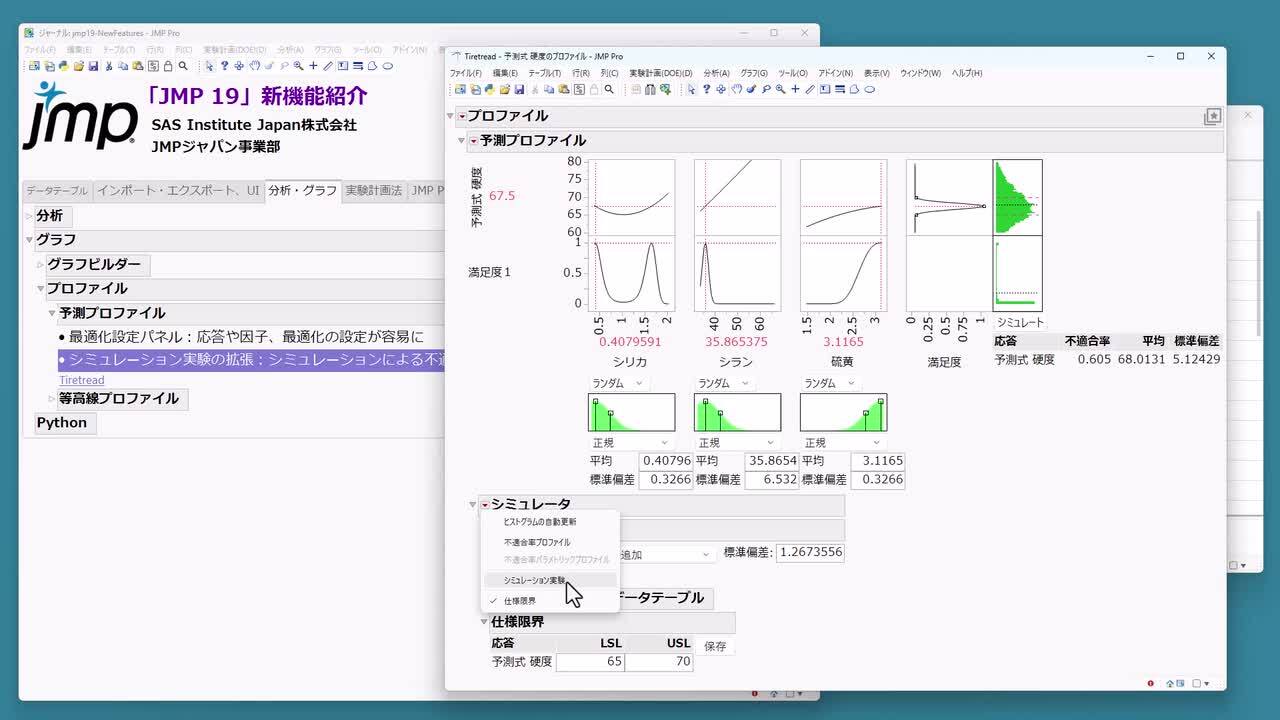Click the help (?) tool icon

[707, 89]
